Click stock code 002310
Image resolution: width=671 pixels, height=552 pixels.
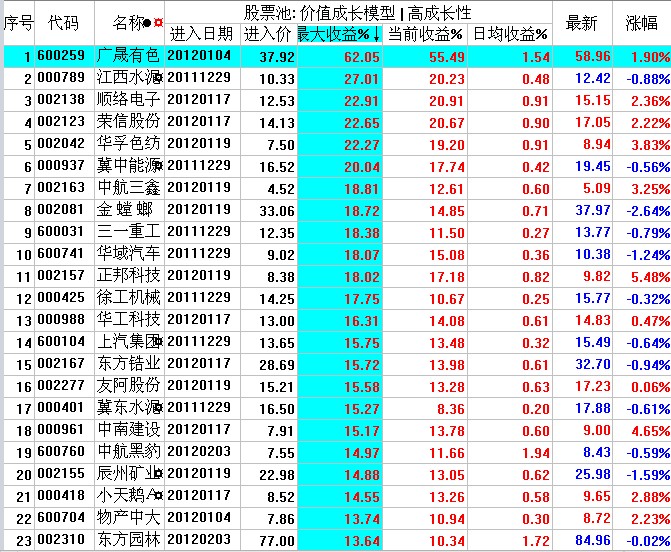coord(61,540)
